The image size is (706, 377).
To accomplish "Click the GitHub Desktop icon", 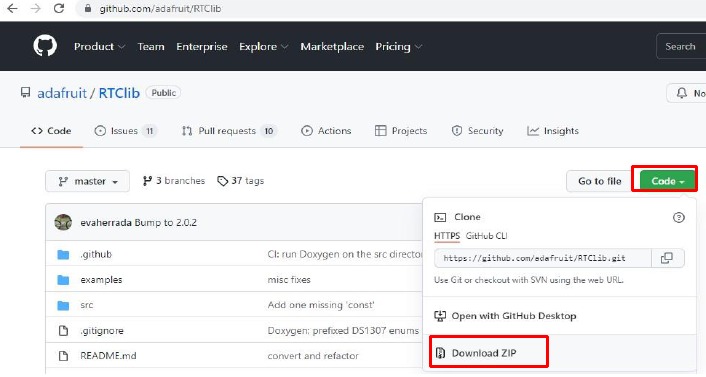I will click(x=440, y=316).
